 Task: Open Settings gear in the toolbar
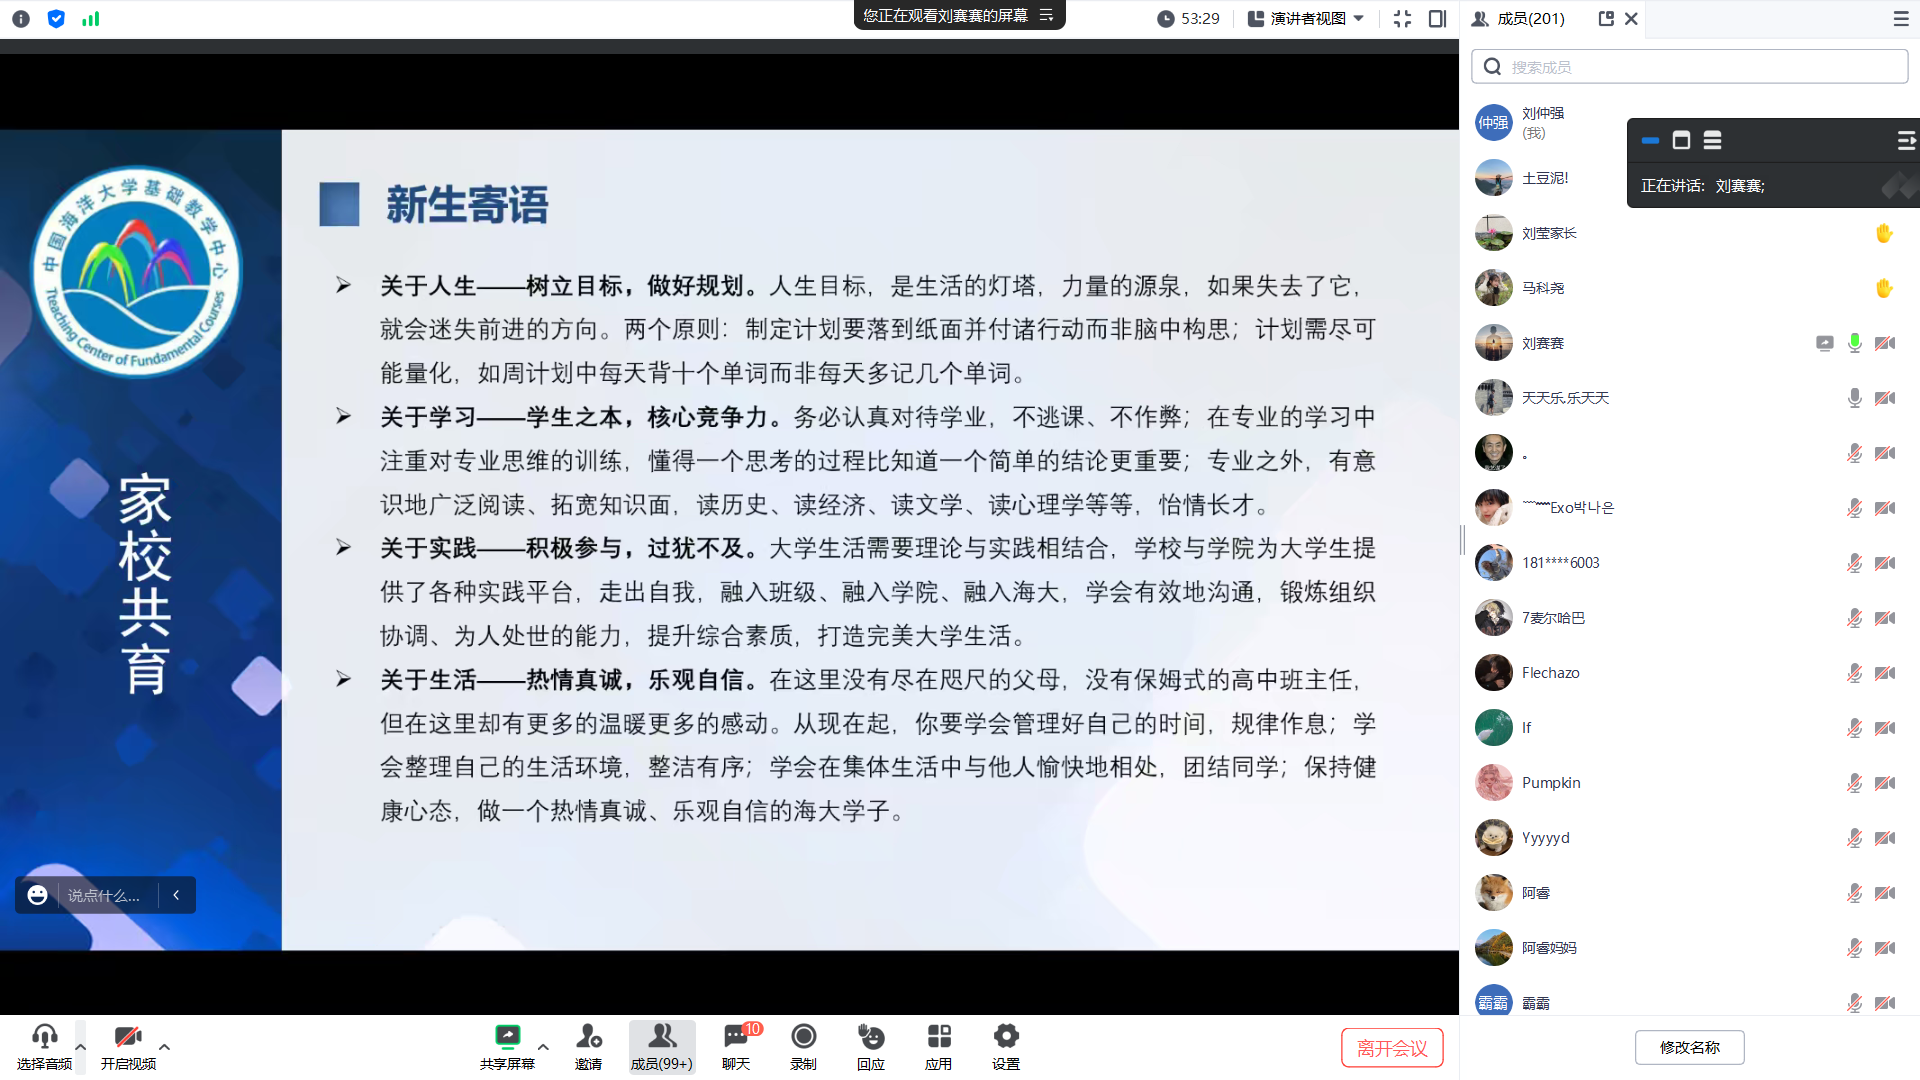tap(1006, 1037)
